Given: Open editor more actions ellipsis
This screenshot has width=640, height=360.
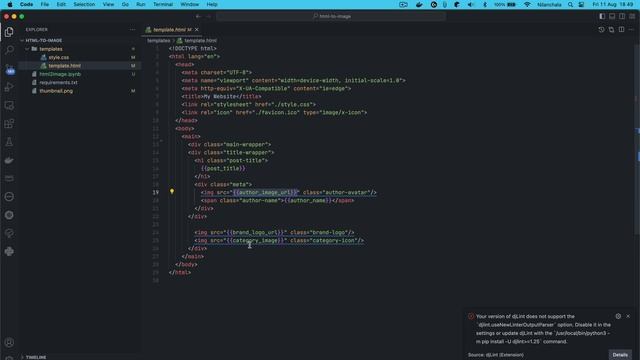Looking at the screenshot, I should tap(631, 29).
